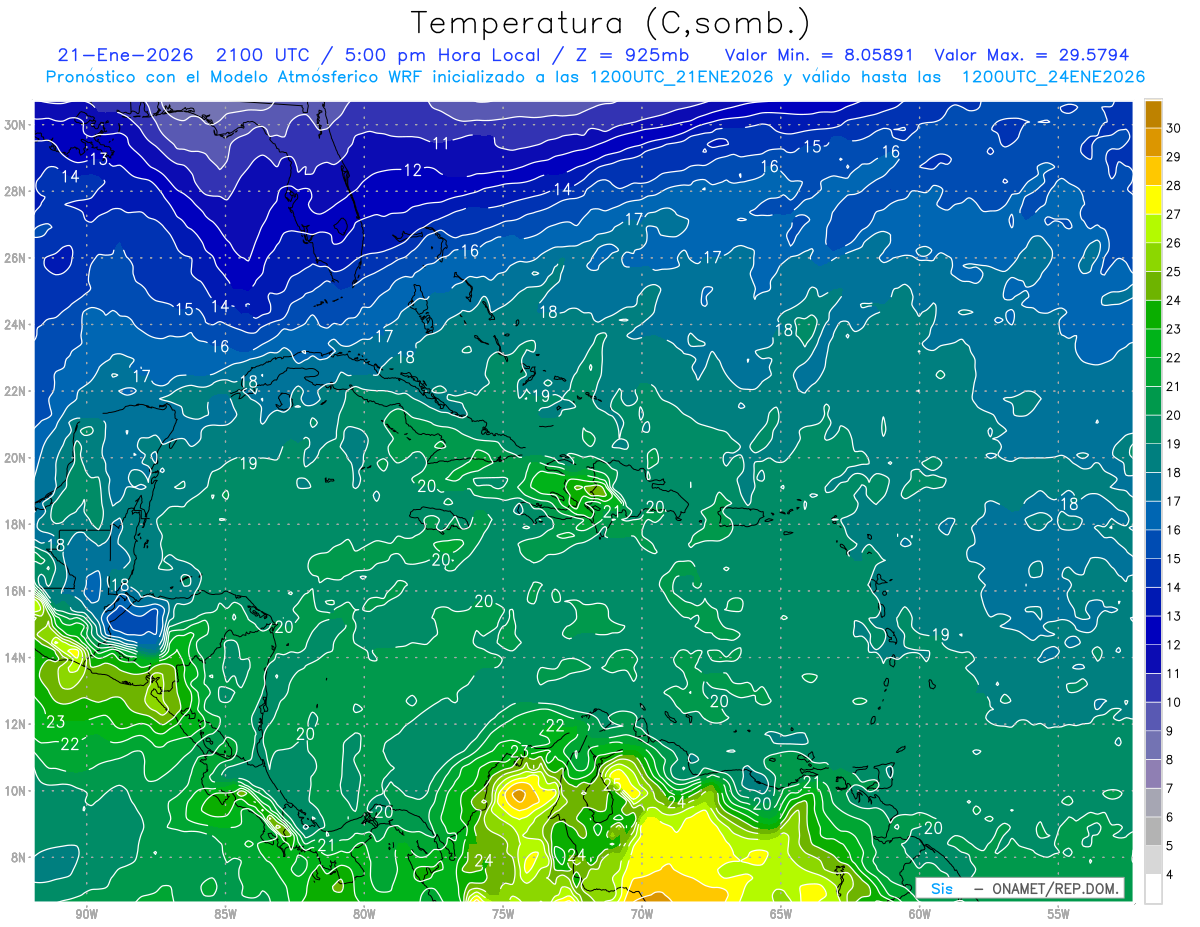Click the '13' contour label on the map
Image resolution: width=1200 pixels, height=927 pixels.
pos(98,159)
